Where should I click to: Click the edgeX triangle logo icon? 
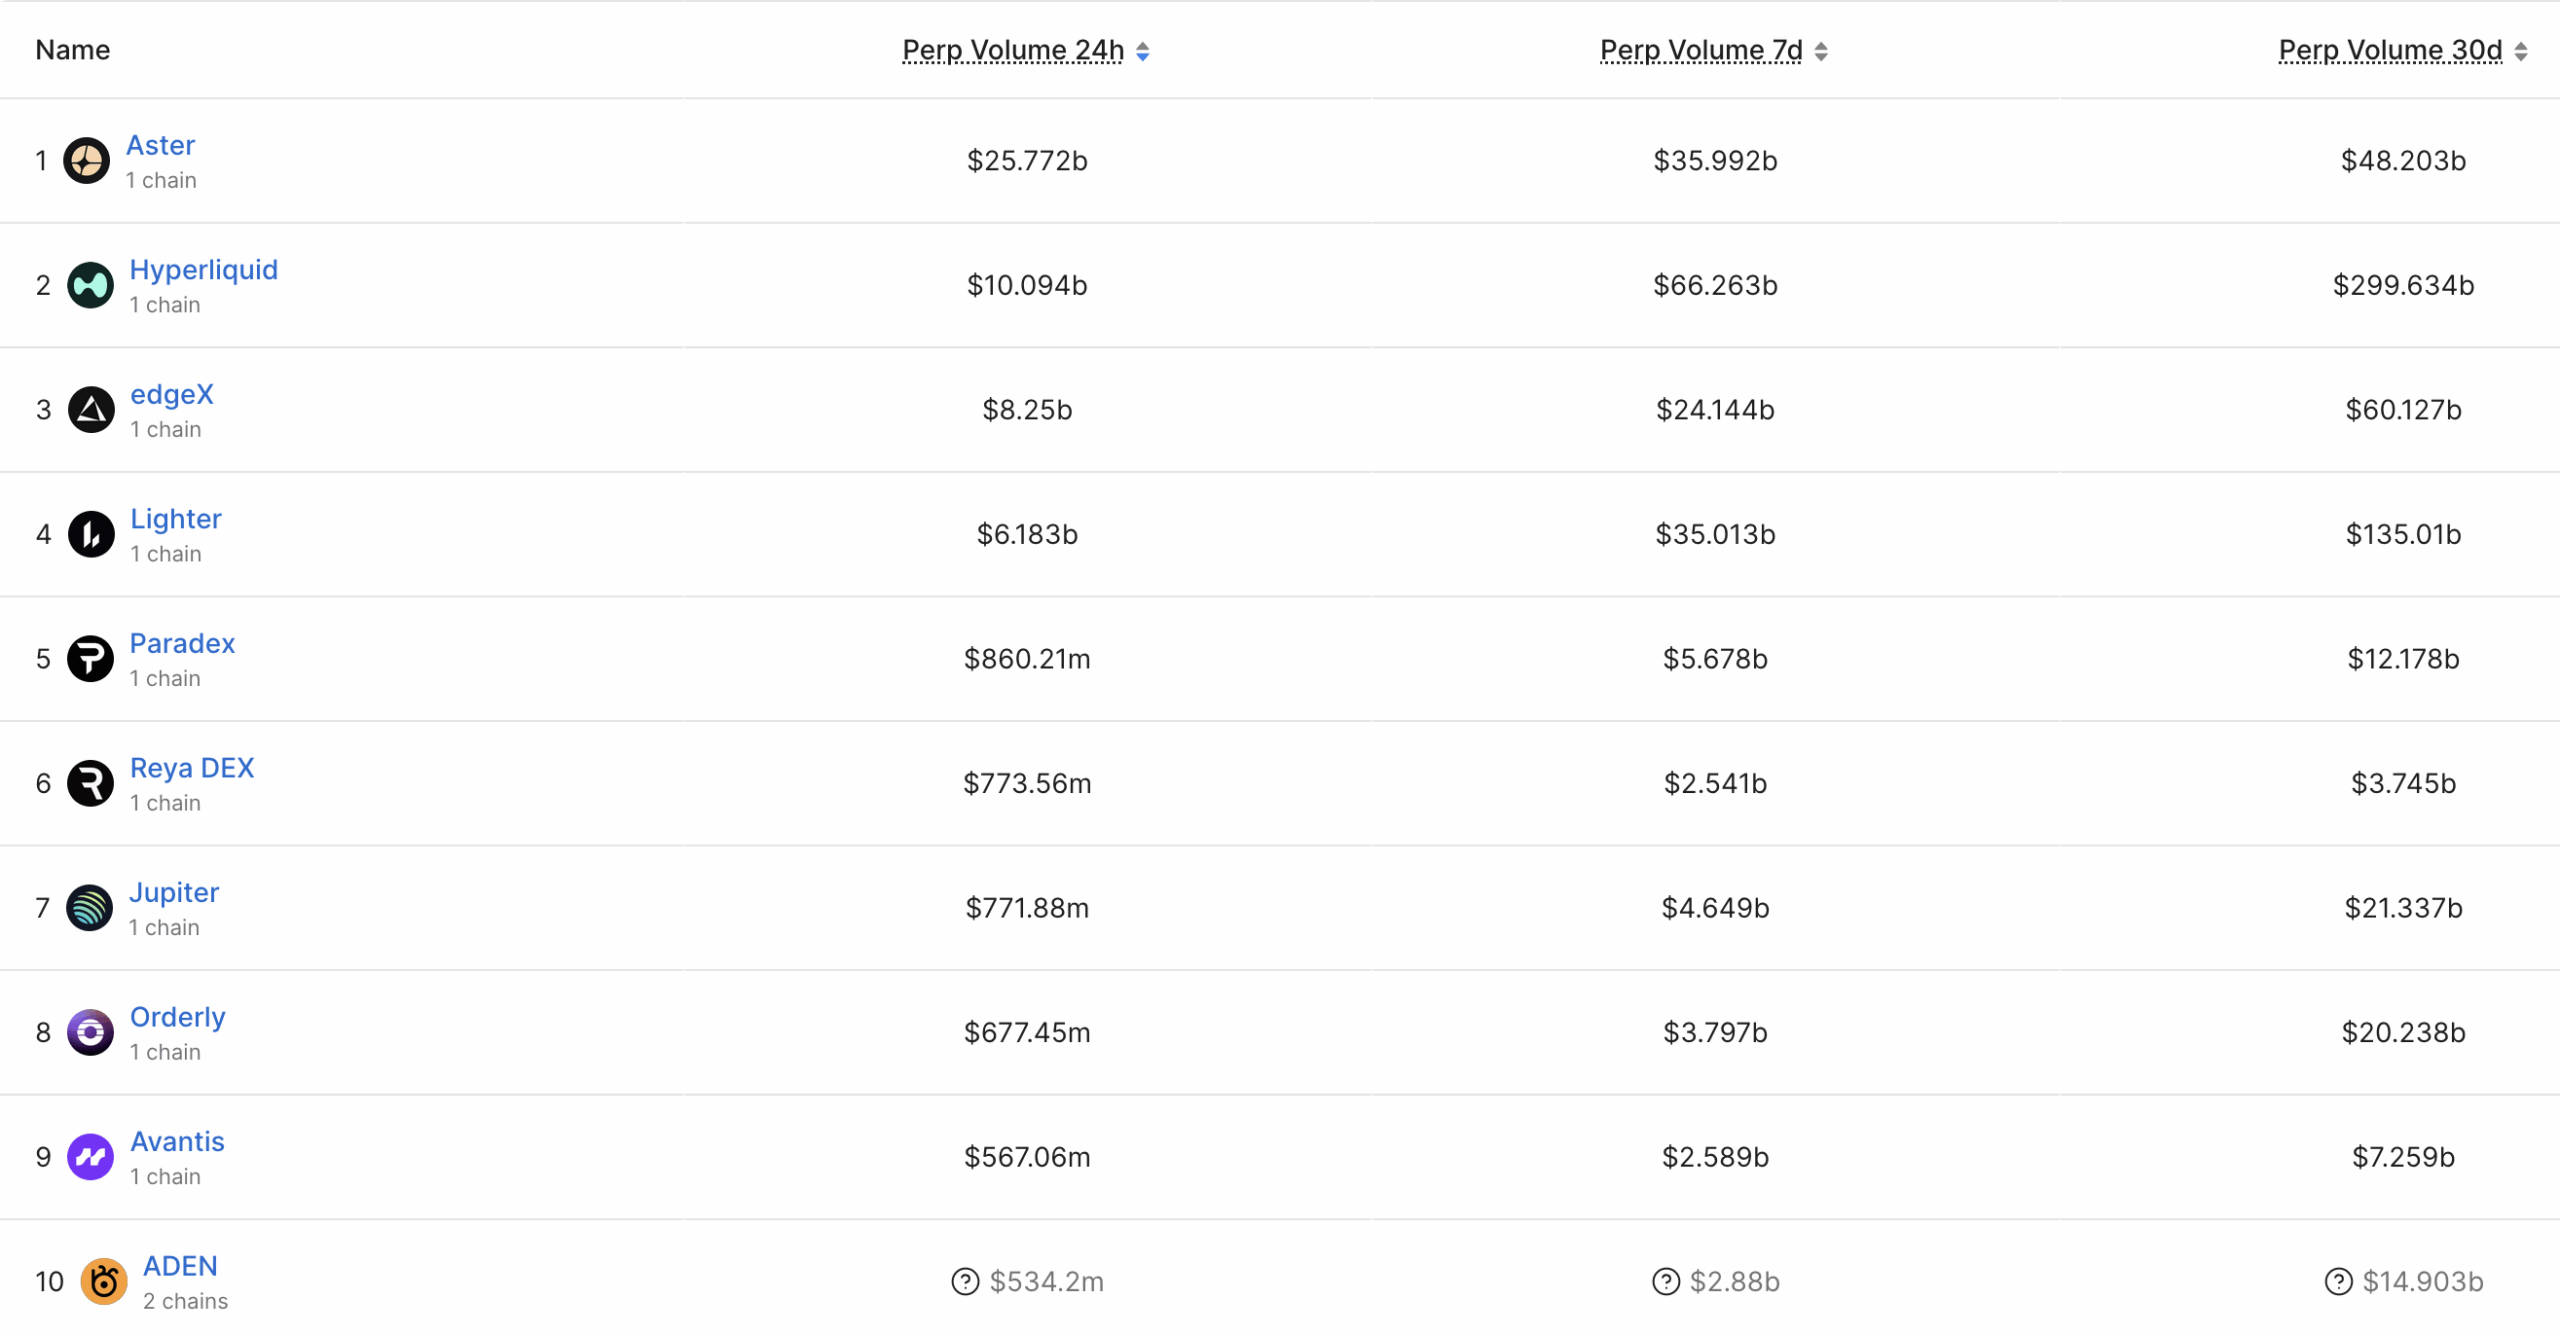click(91, 410)
